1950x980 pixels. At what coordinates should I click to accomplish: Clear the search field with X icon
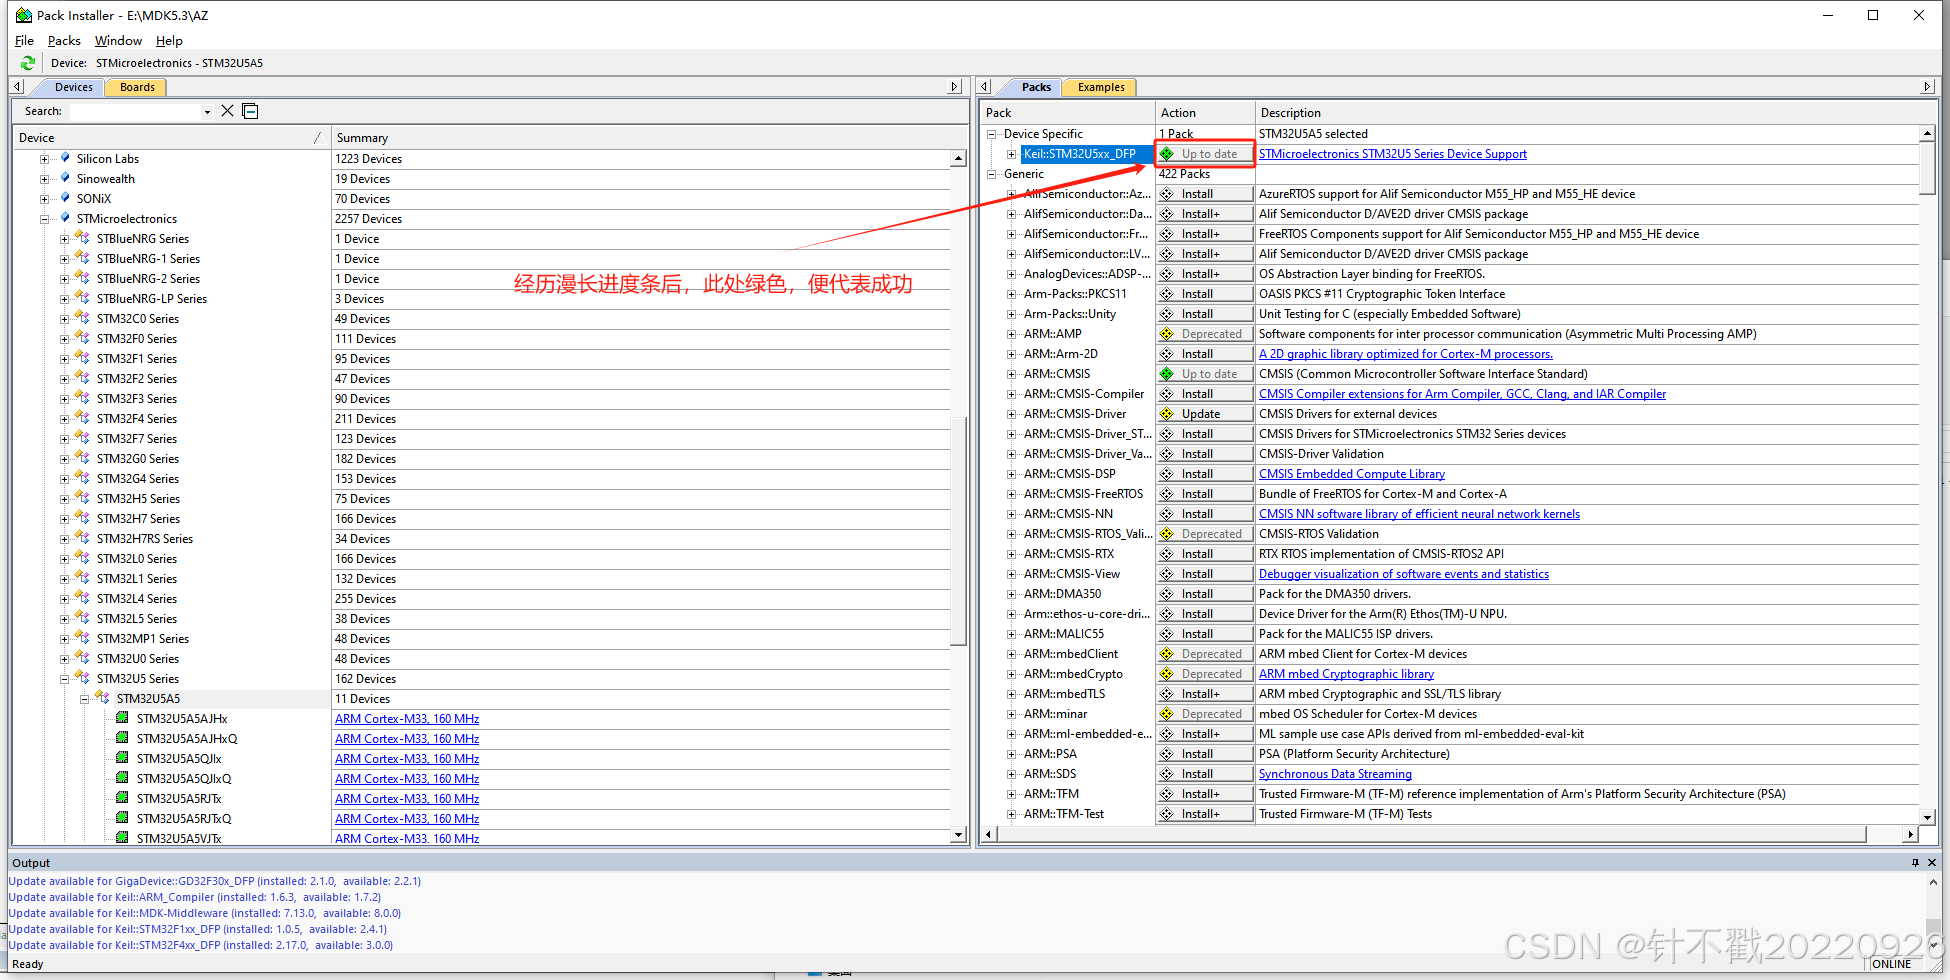coord(228,111)
